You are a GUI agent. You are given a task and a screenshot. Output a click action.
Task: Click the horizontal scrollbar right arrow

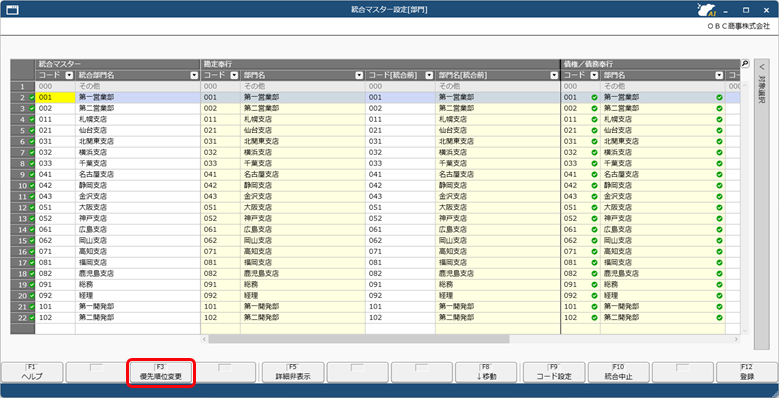click(x=736, y=339)
